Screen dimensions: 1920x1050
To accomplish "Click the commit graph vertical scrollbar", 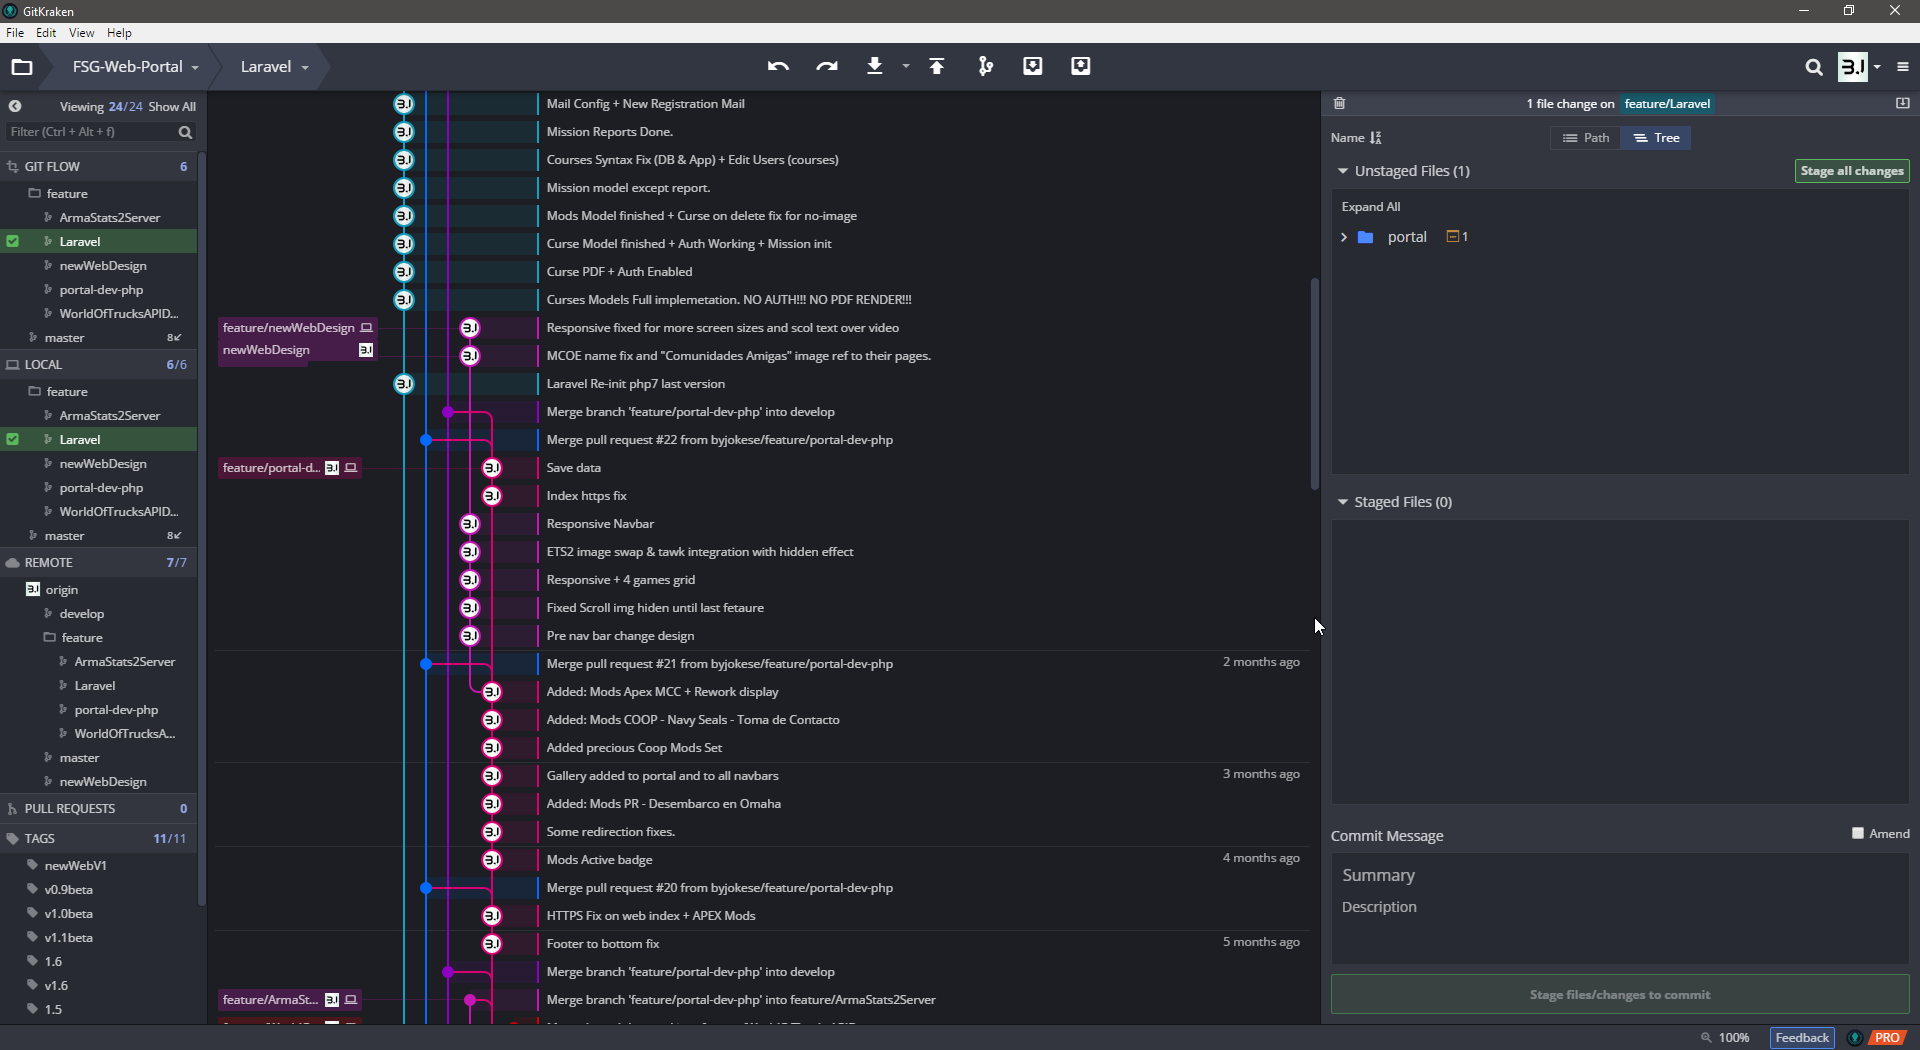I will [1314, 384].
